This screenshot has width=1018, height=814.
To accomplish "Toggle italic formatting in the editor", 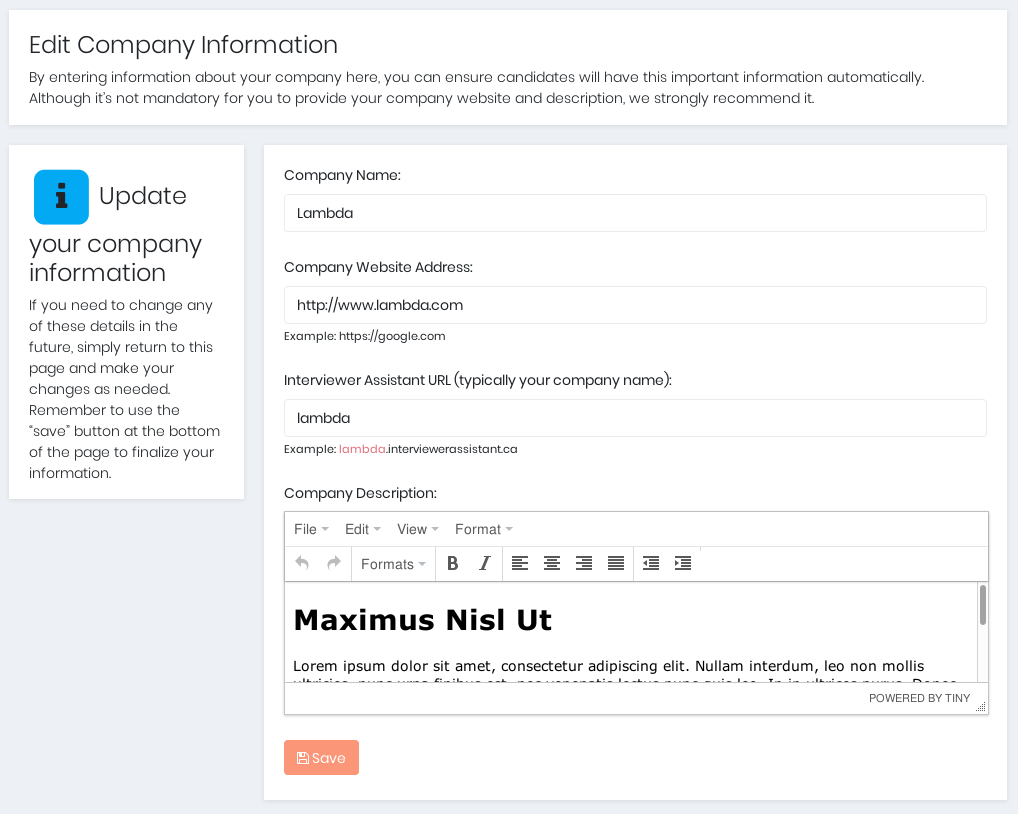I will [x=484, y=564].
